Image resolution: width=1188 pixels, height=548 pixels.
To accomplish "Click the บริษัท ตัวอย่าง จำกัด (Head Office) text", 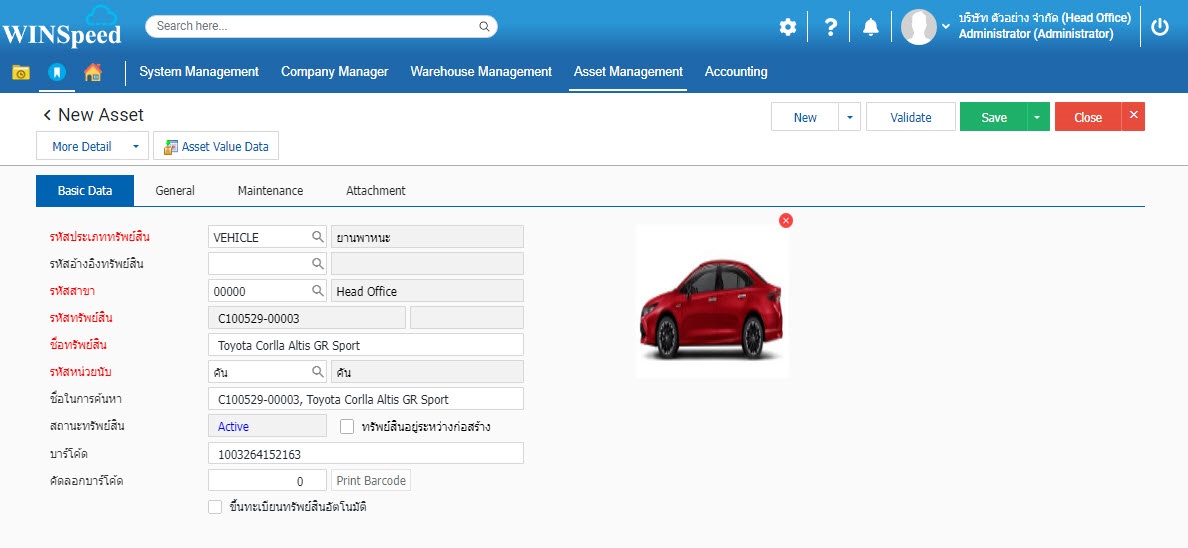I will click(x=1044, y=17).
